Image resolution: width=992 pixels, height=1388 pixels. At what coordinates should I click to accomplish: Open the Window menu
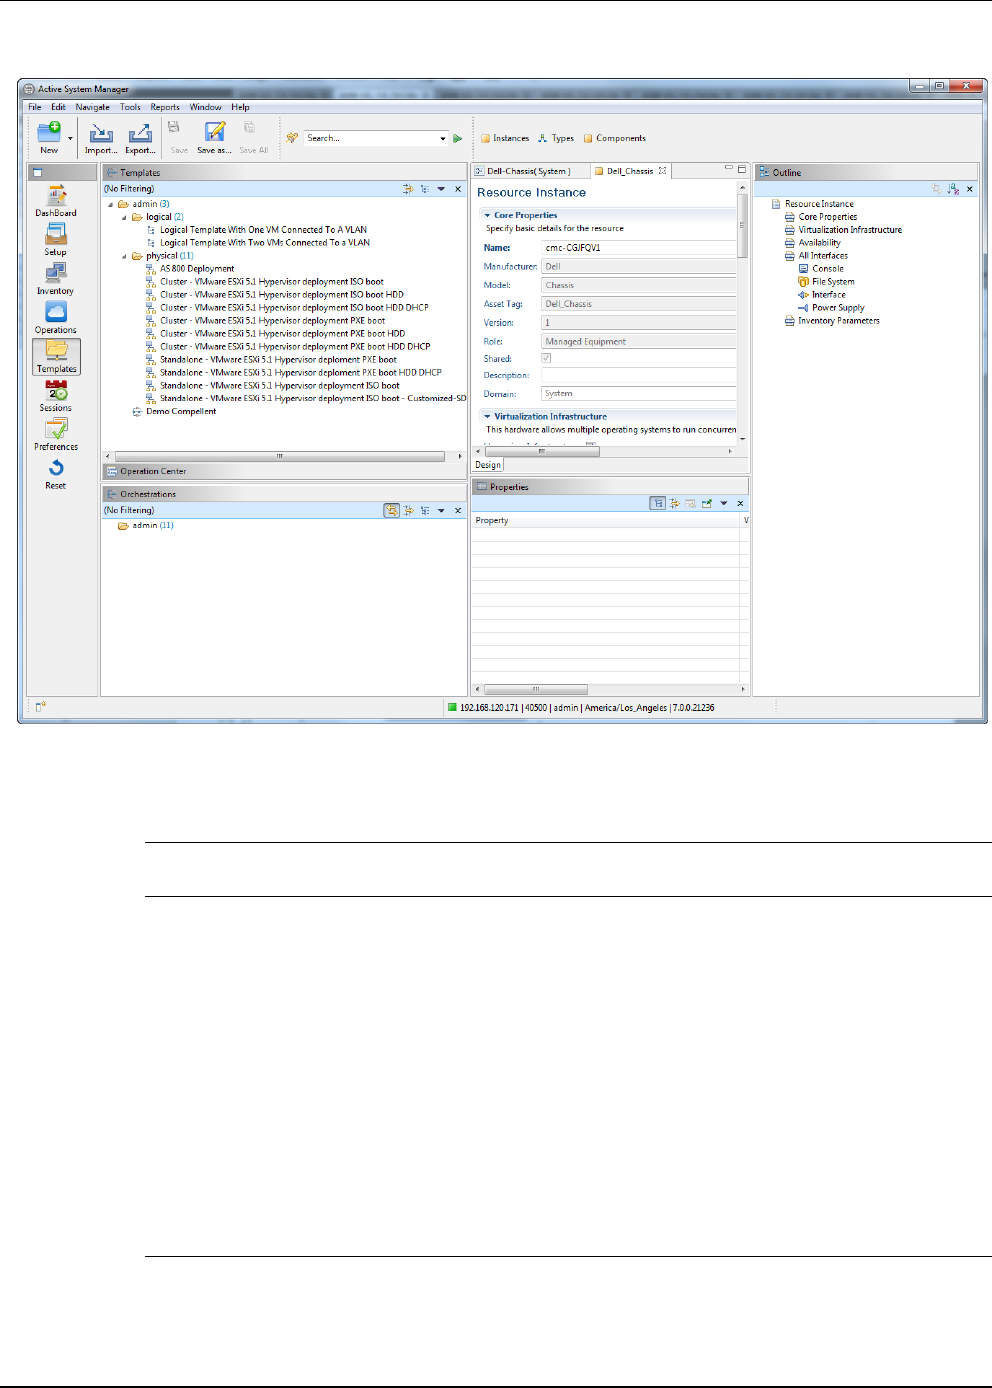tap(206, 107)
